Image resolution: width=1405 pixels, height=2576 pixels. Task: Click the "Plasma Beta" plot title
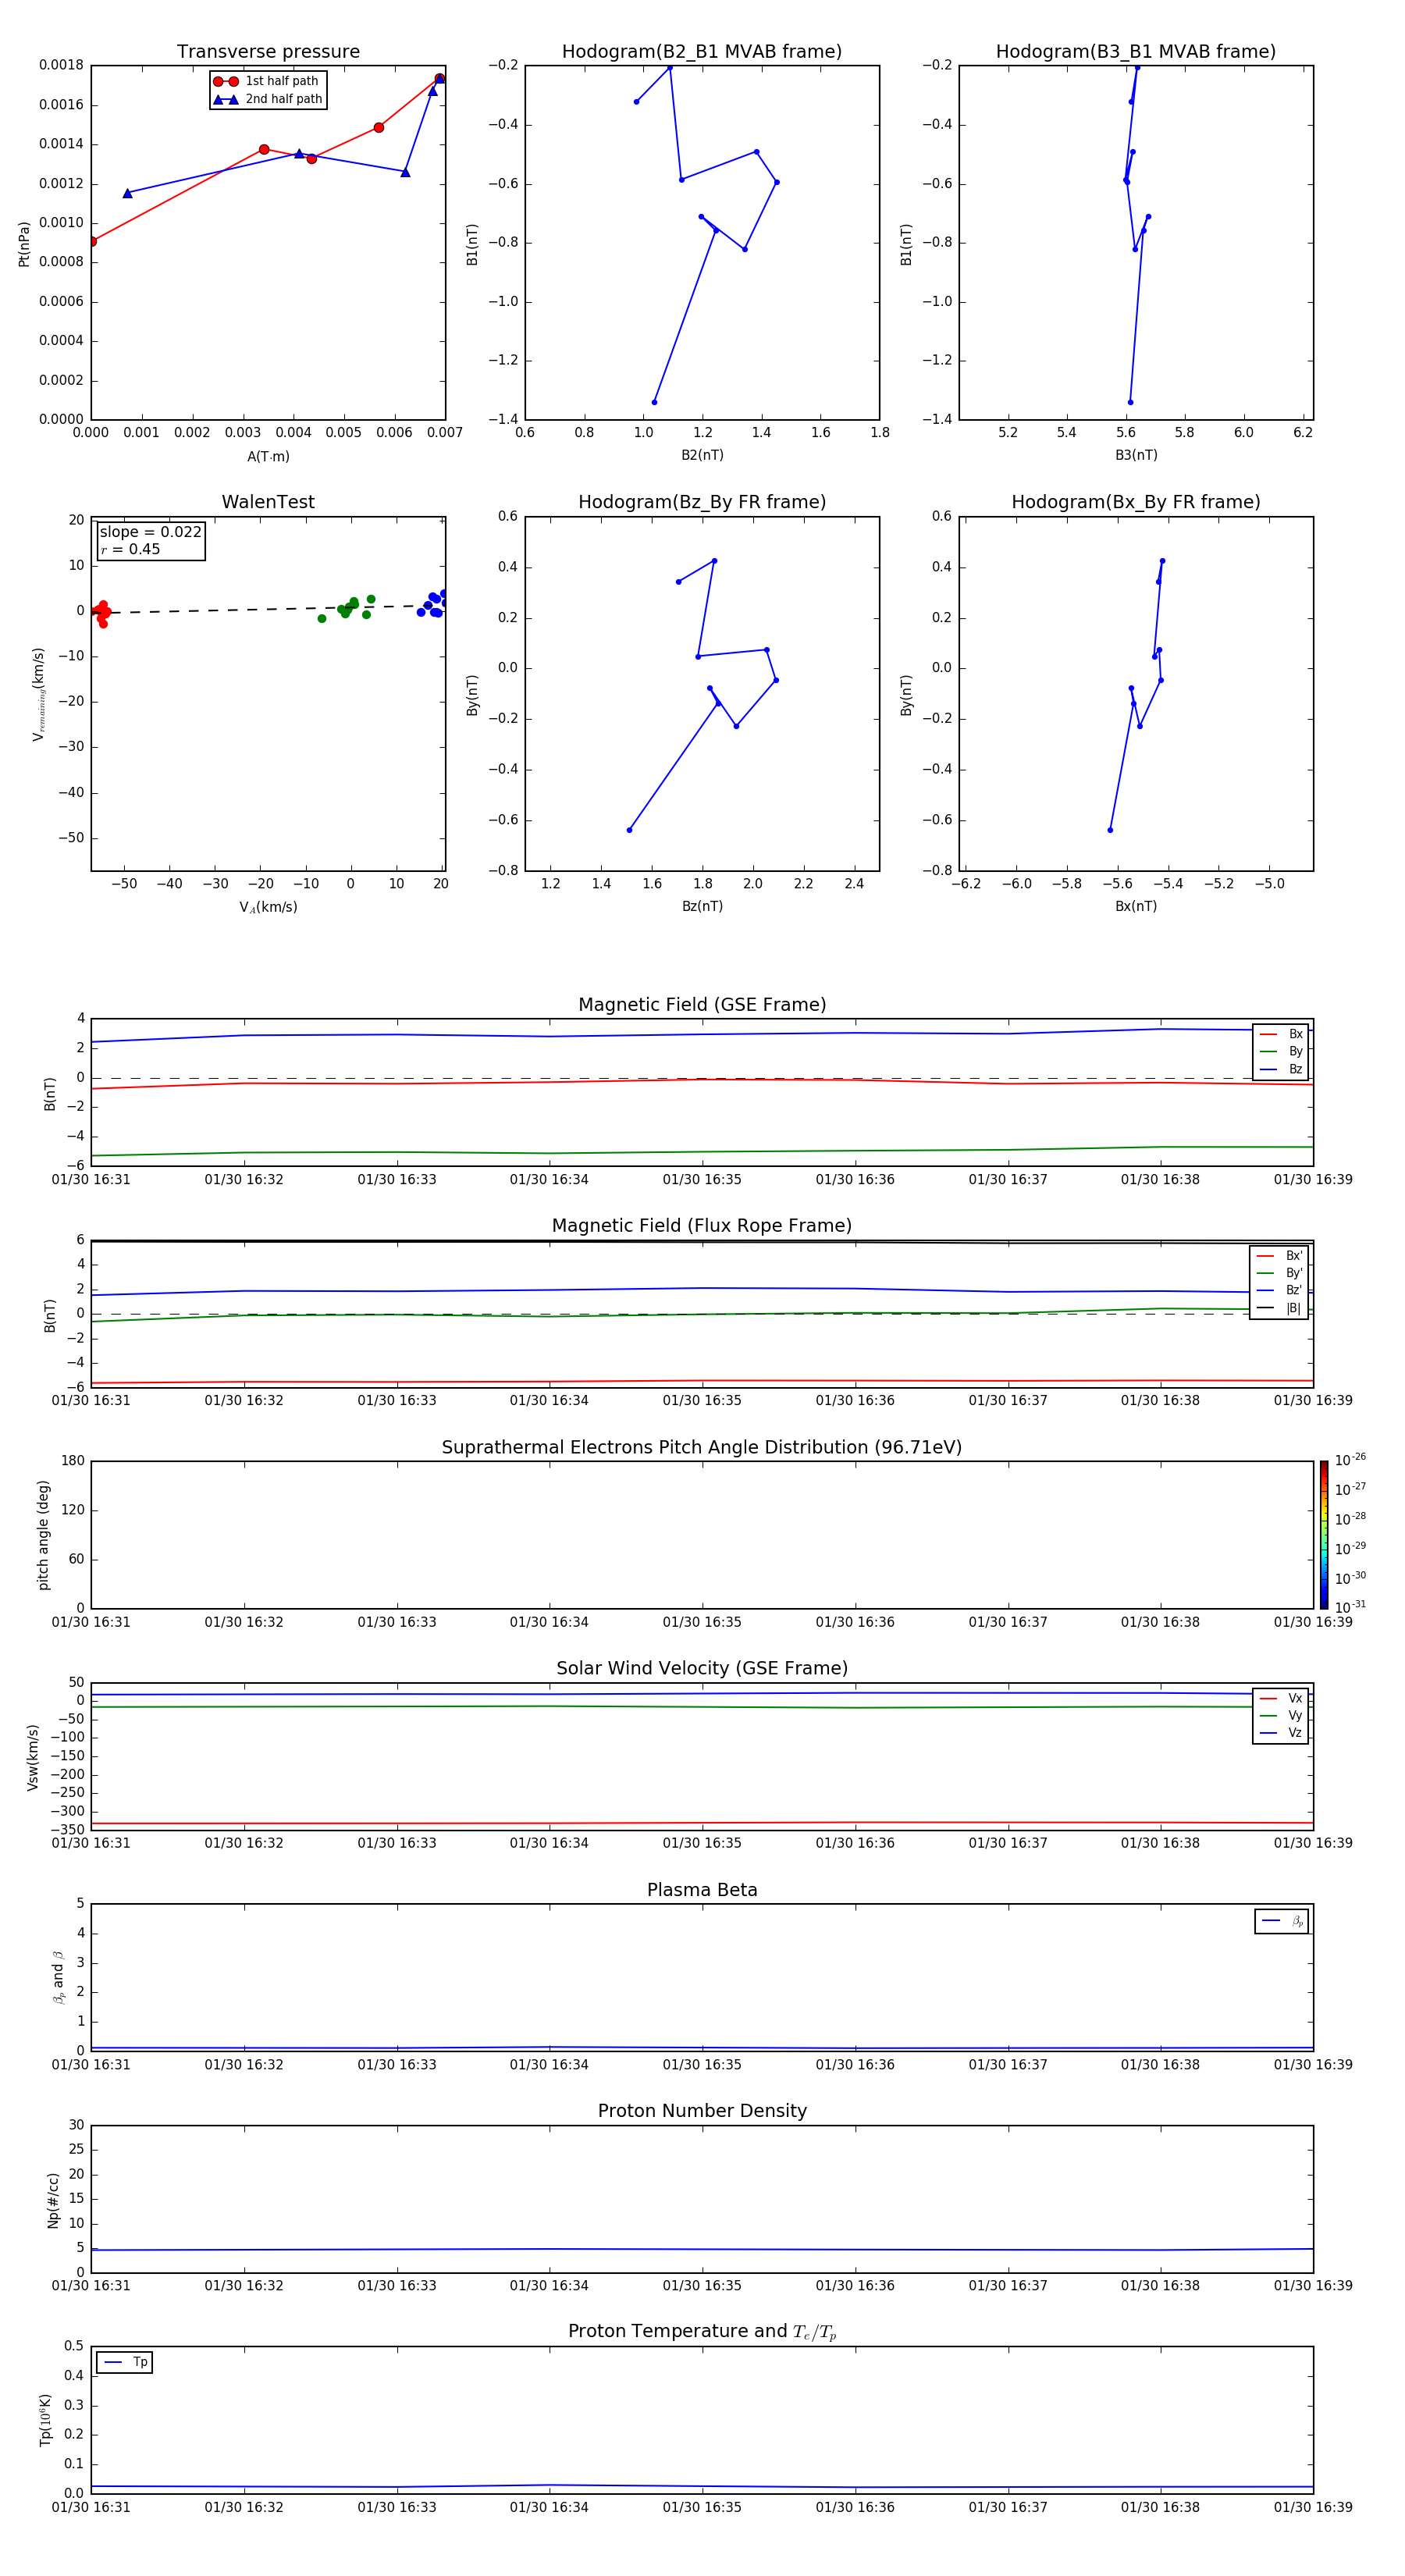pyautogui.click(x=702, y=1890)
